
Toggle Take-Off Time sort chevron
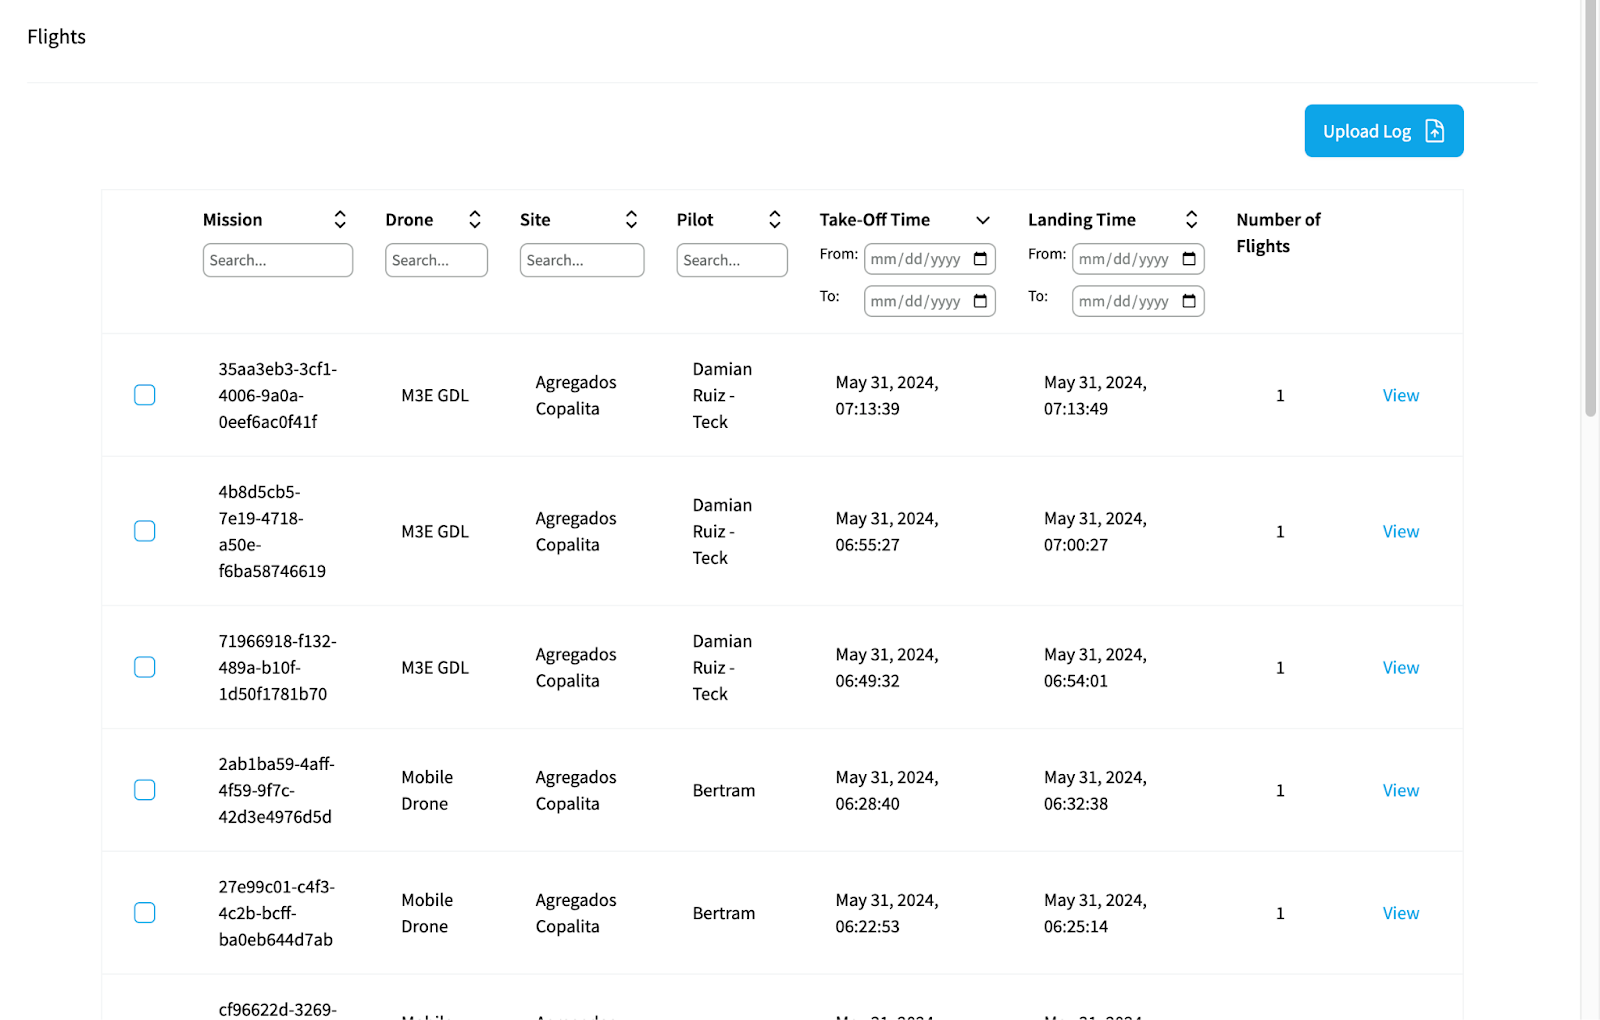tap(983, 220)
